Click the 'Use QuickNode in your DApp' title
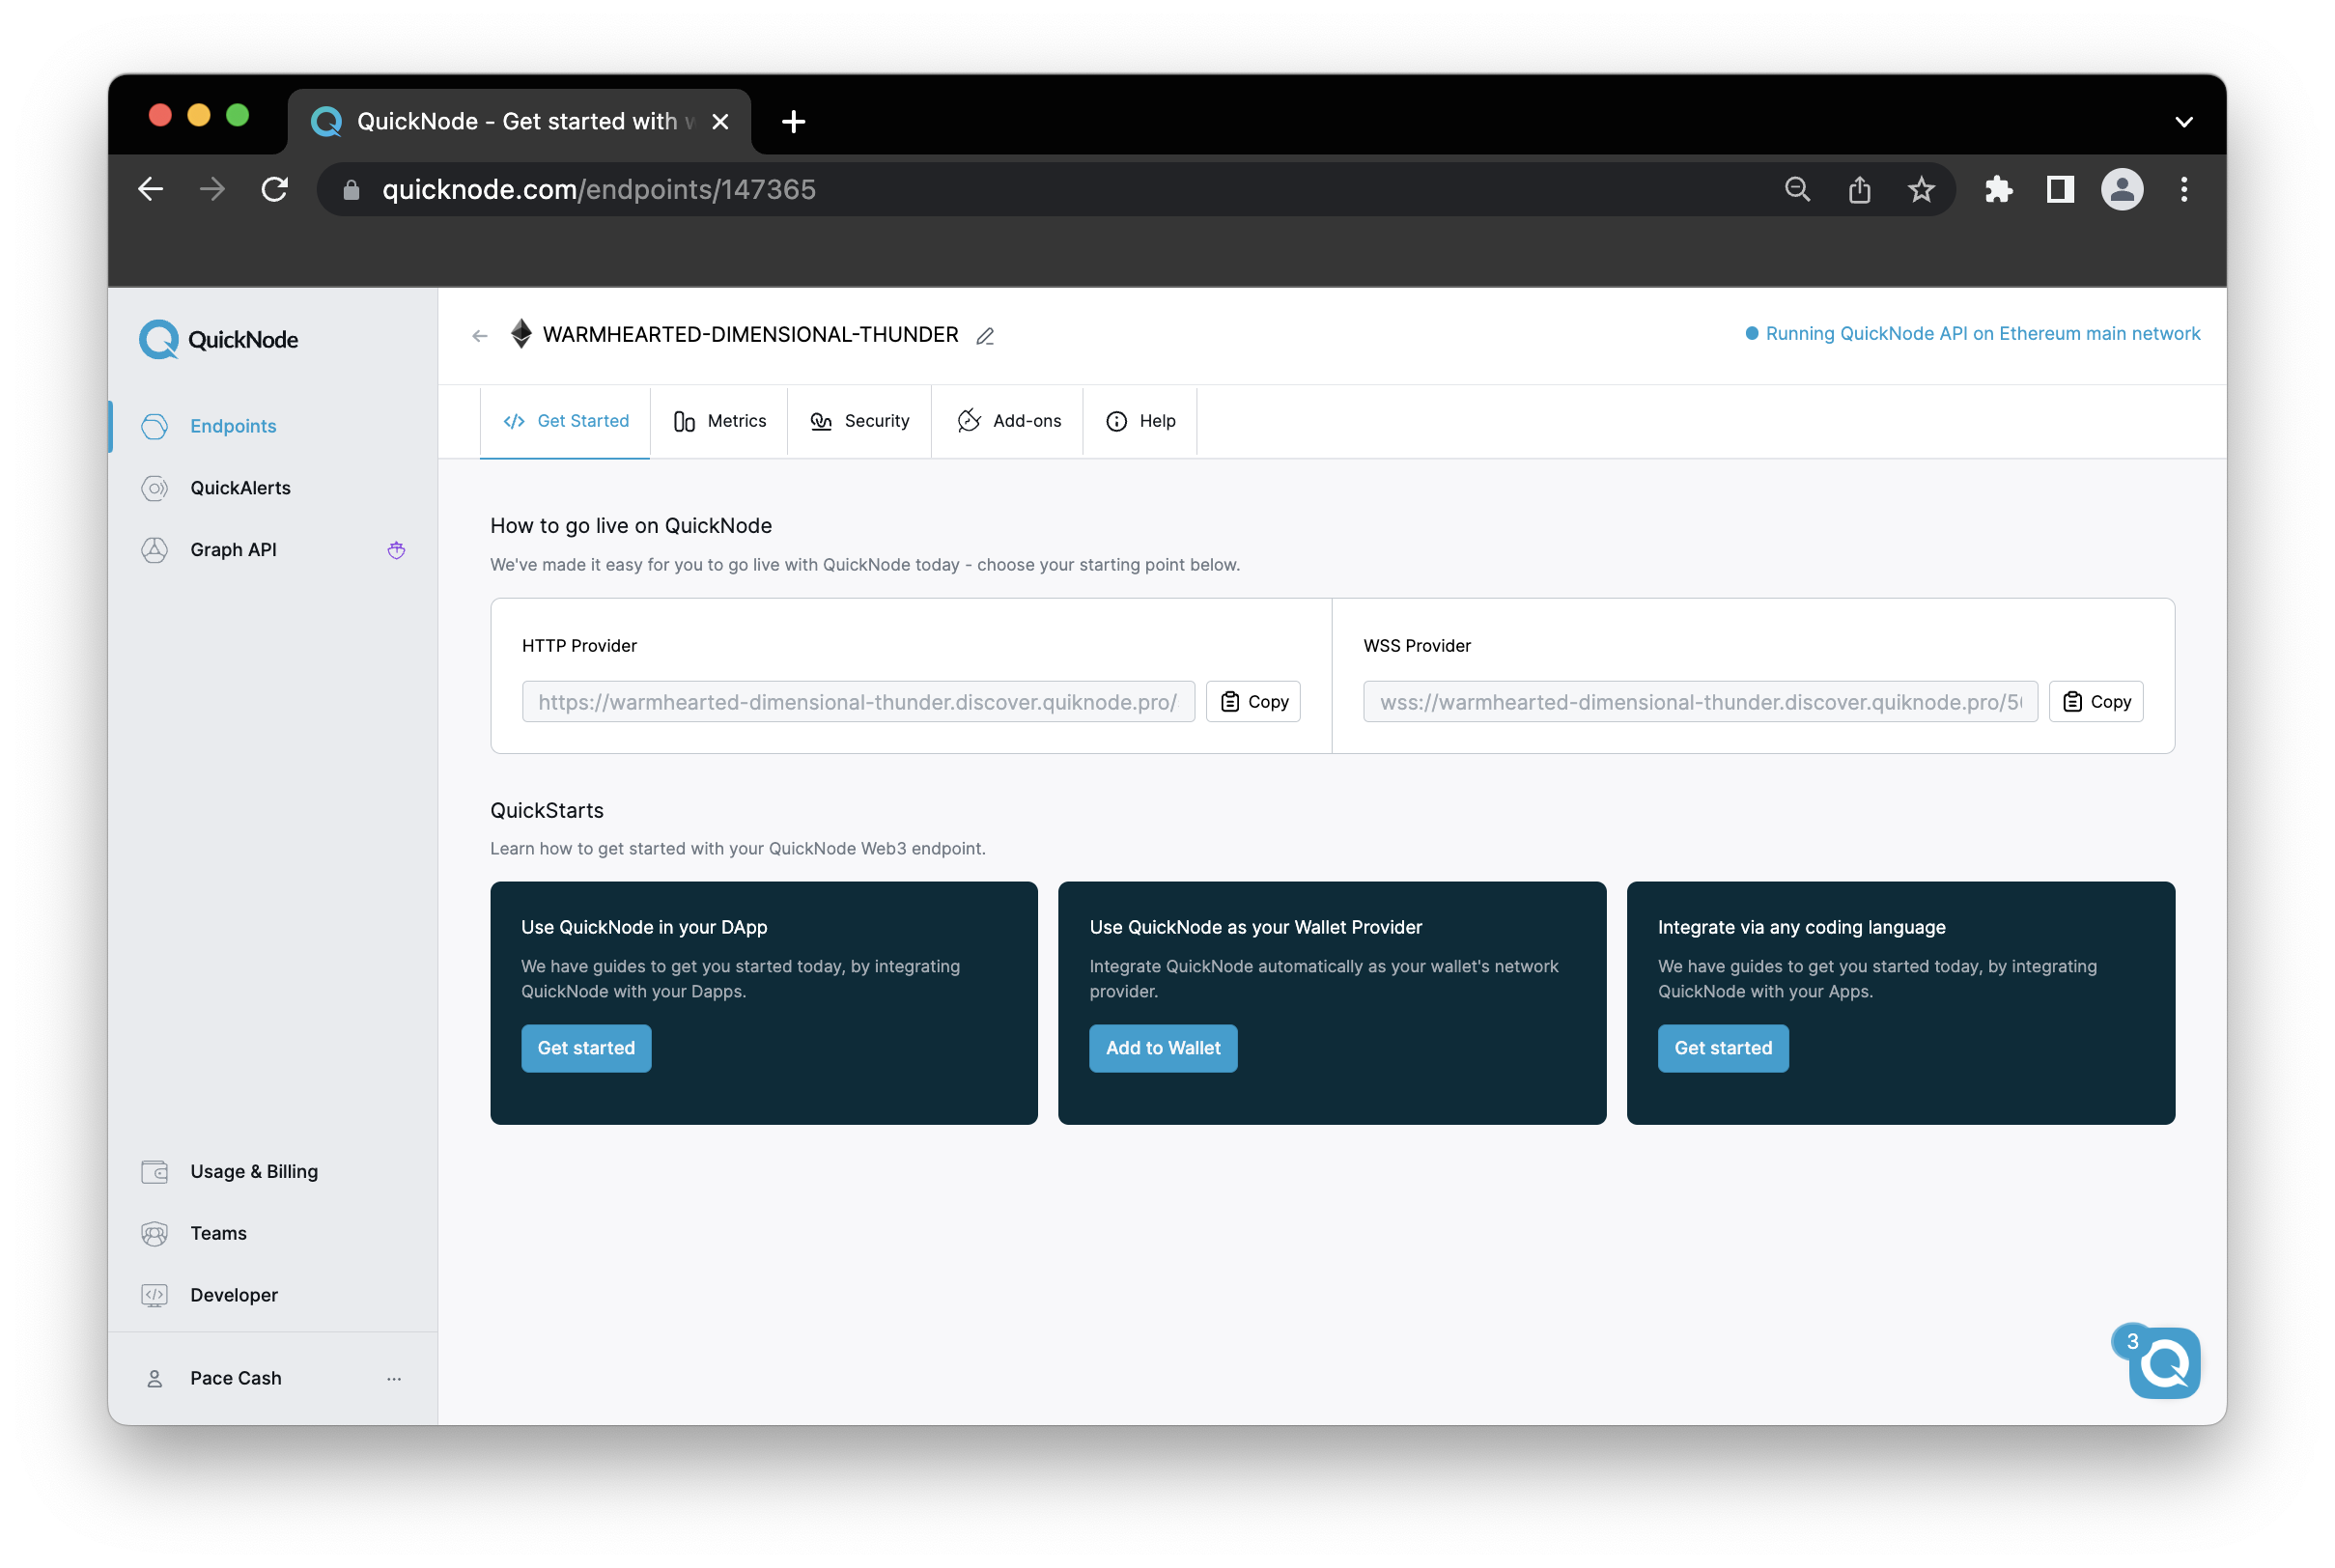Screen dimensions: 2335x1568 [644, 927]
